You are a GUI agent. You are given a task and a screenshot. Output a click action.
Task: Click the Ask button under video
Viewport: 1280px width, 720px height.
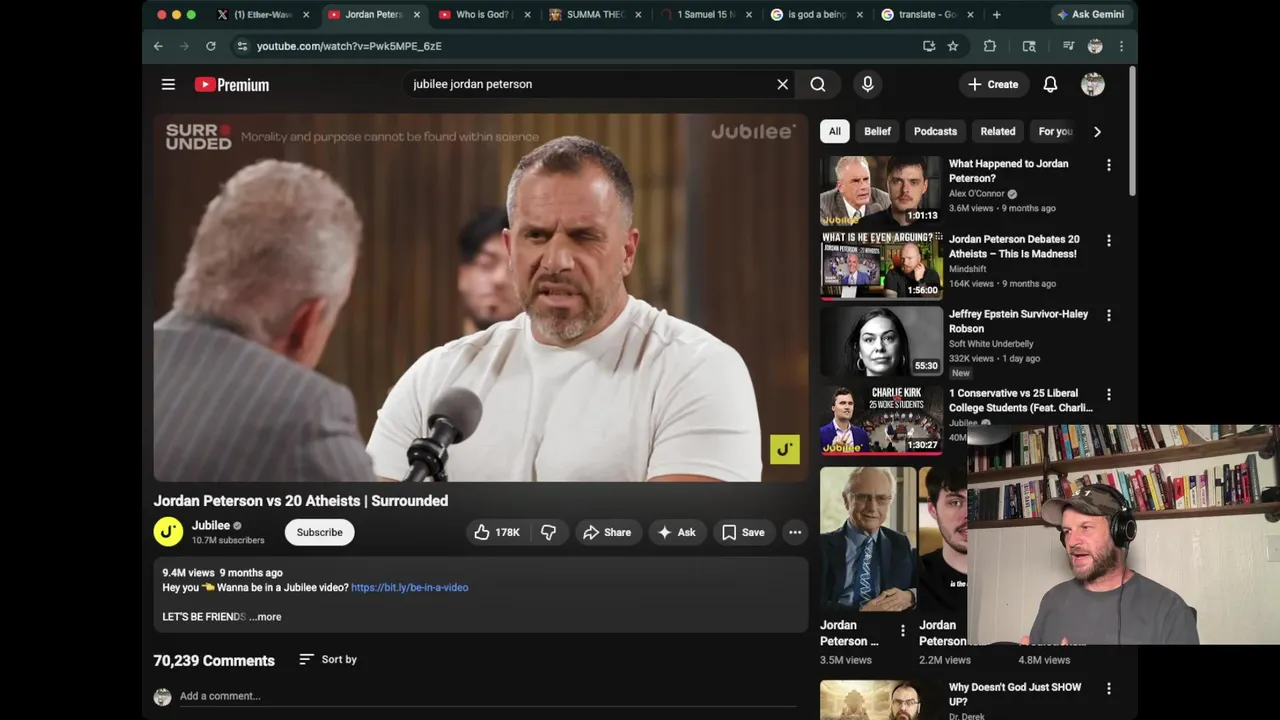(x=677, y=532)
